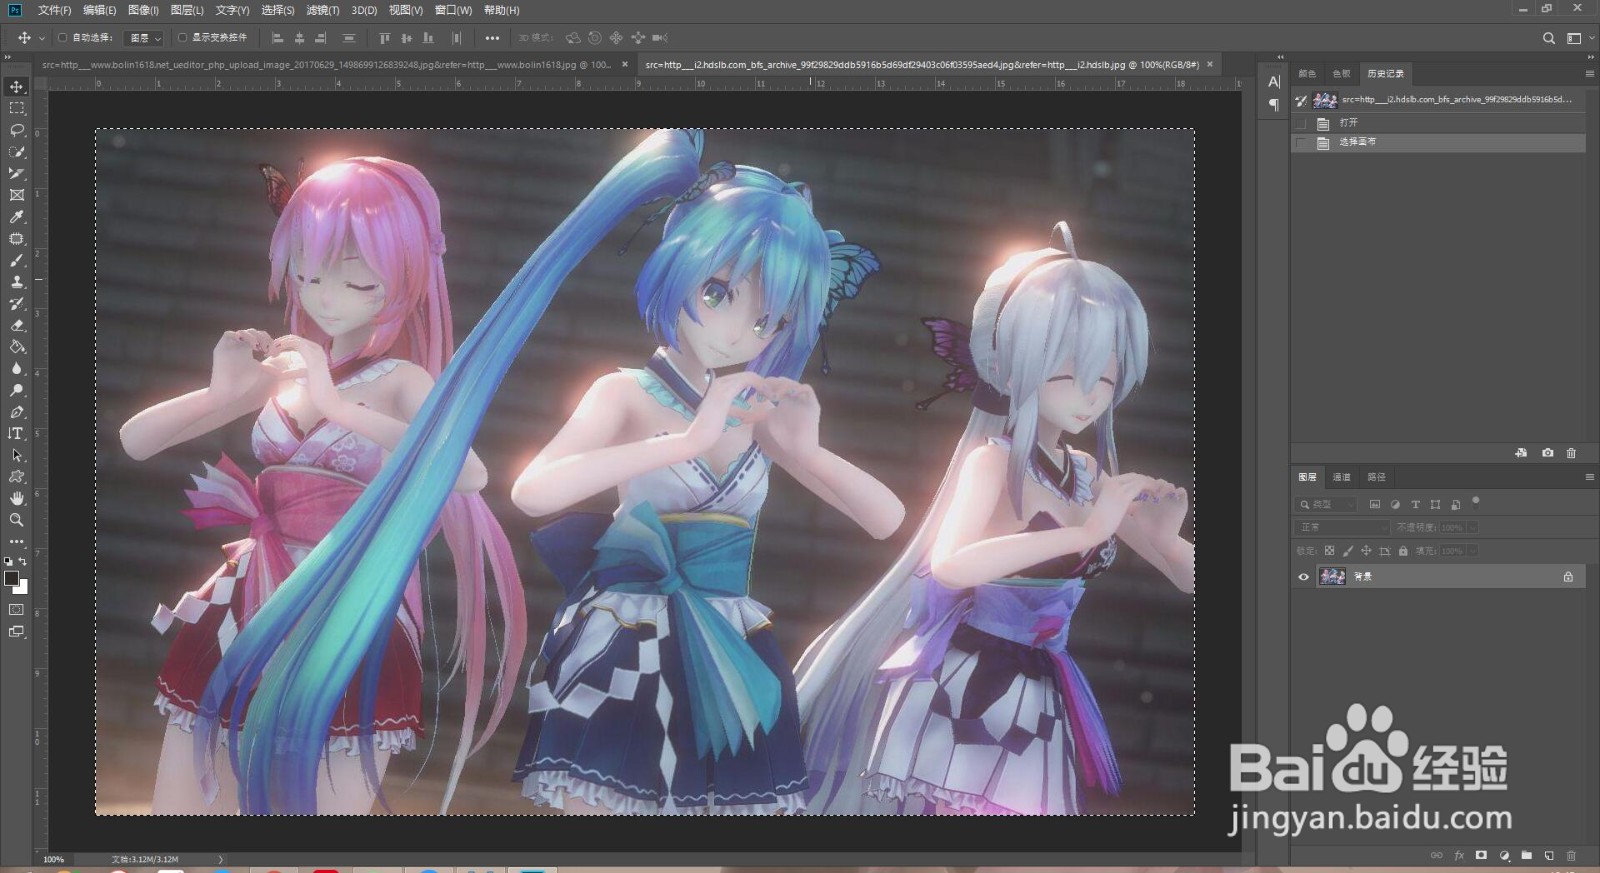
Task: Select the Quick Selection tool
Action: click(17, 152)
